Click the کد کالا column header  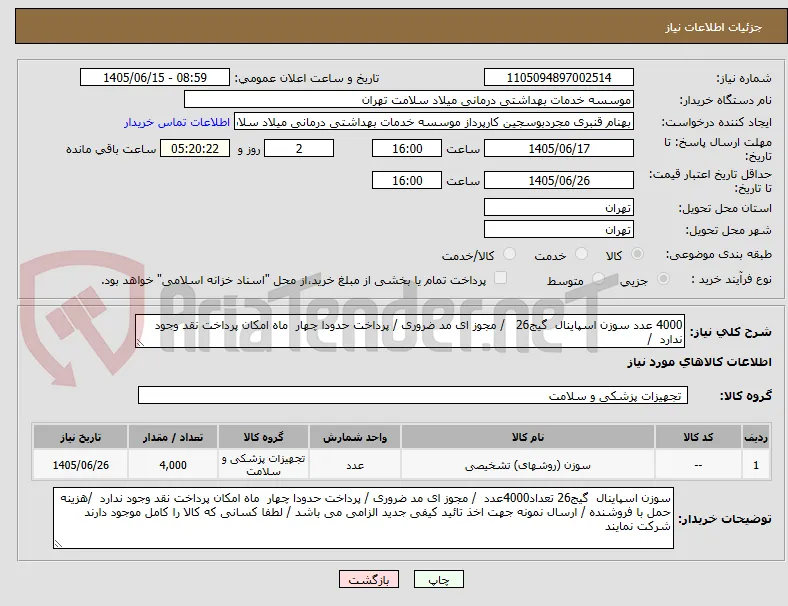pyautogui.click(x=698, y=437)
